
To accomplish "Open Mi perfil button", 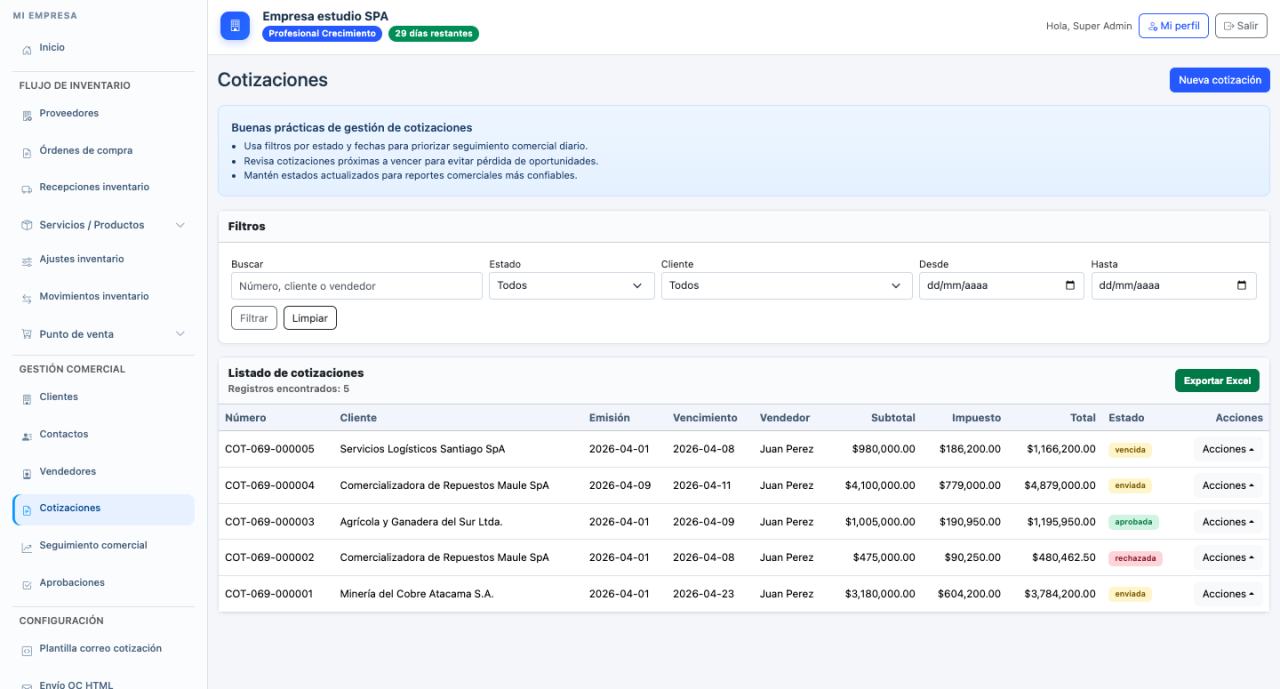I will click(1174, 26).
